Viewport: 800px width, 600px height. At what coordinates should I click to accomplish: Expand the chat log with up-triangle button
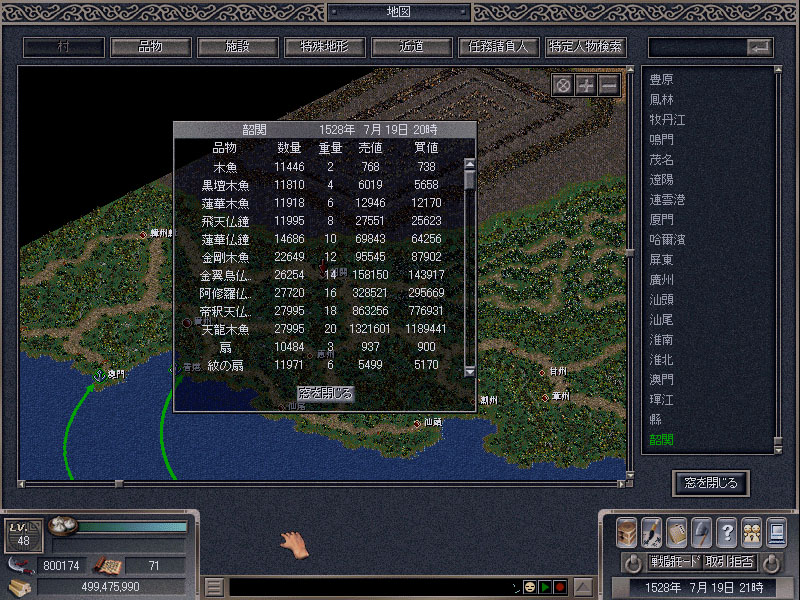point(584,586)
